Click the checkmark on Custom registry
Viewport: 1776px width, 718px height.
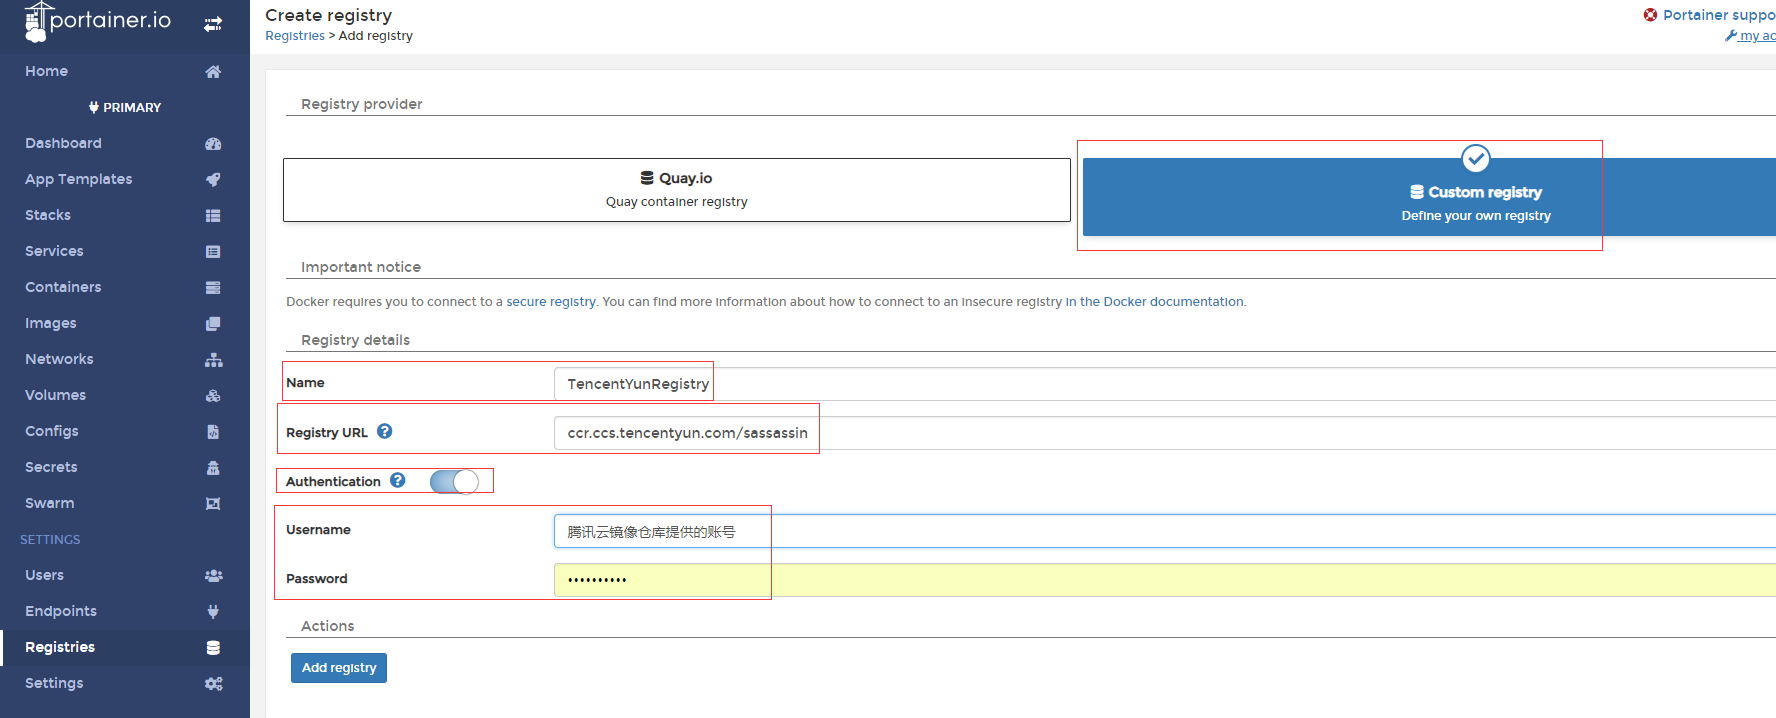pyautogui.click(x=1475, y=158)
